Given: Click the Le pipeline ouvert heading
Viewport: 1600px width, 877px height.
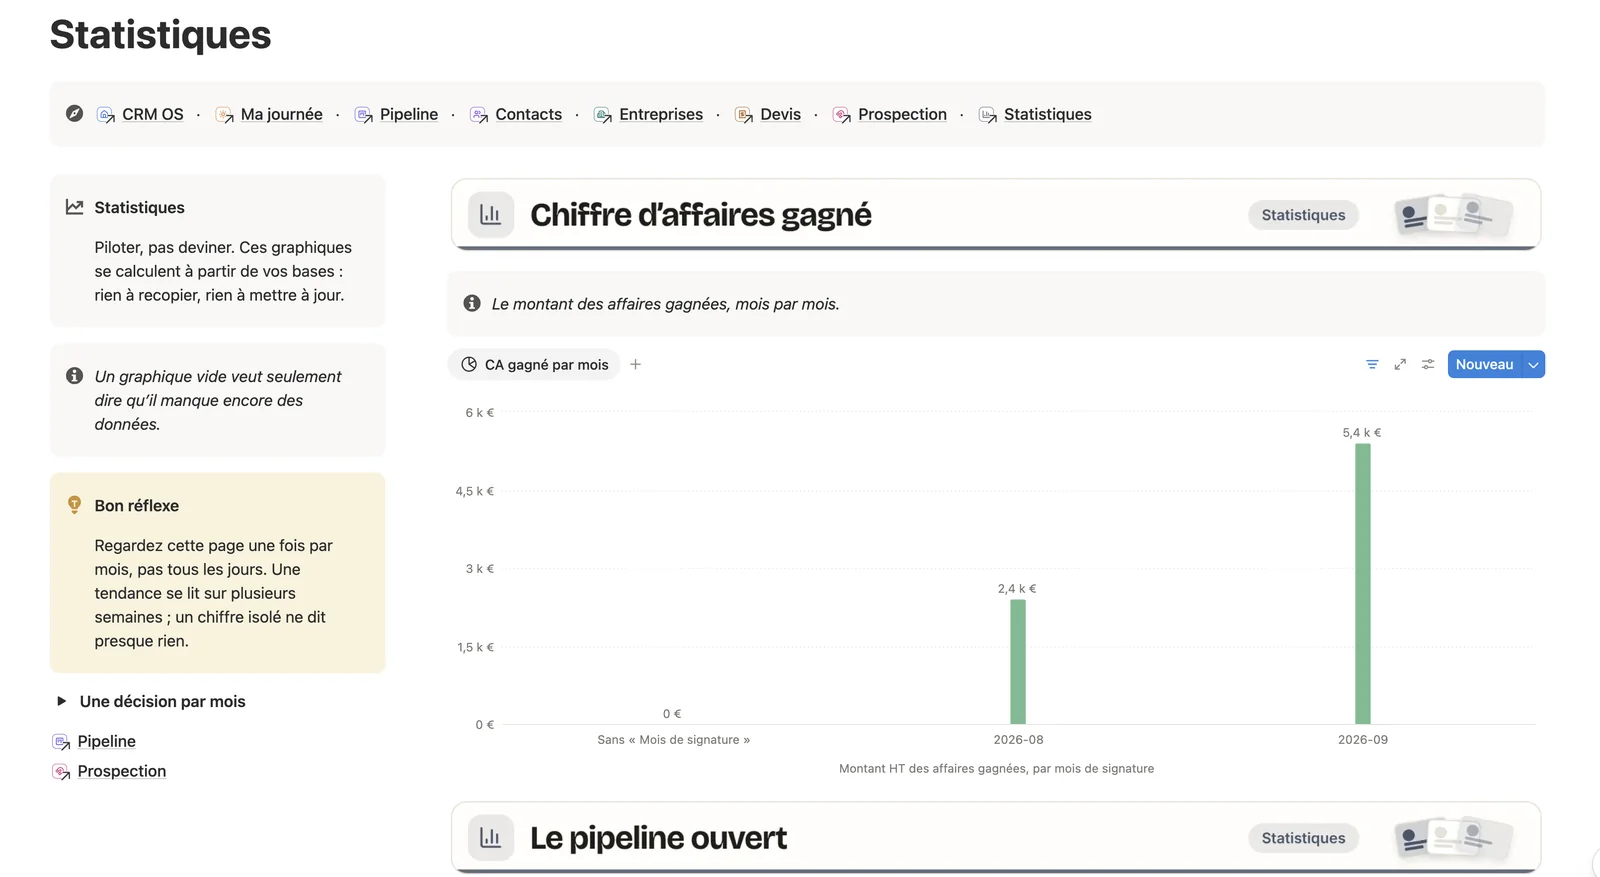Looking at the screenshot, I should (x=658, y=838).
